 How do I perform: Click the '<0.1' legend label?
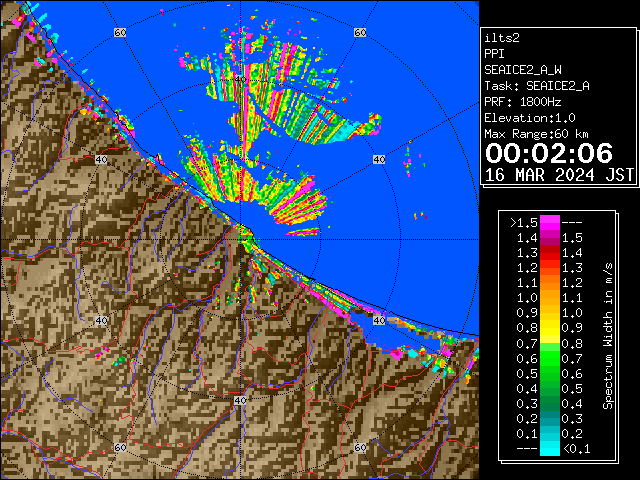[x=576, y=449]
